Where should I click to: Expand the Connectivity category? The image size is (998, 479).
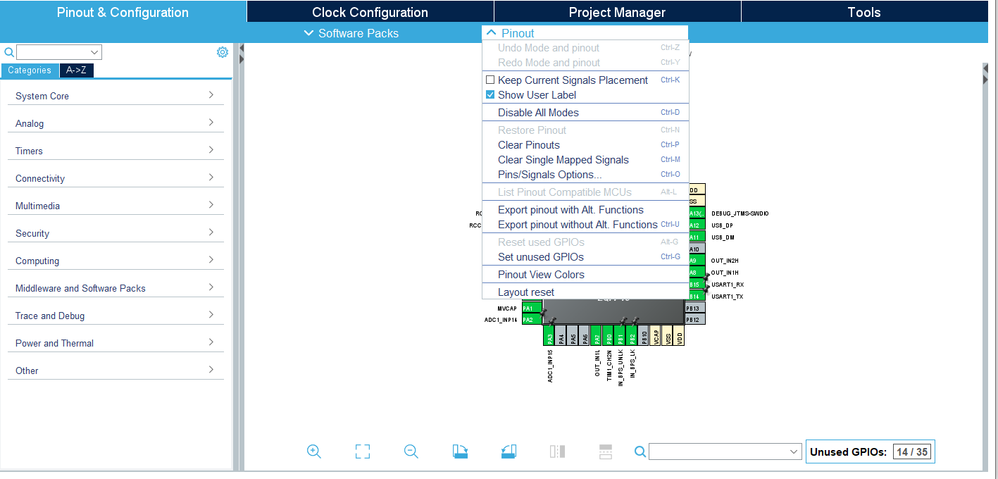click(x=115, y=178)
